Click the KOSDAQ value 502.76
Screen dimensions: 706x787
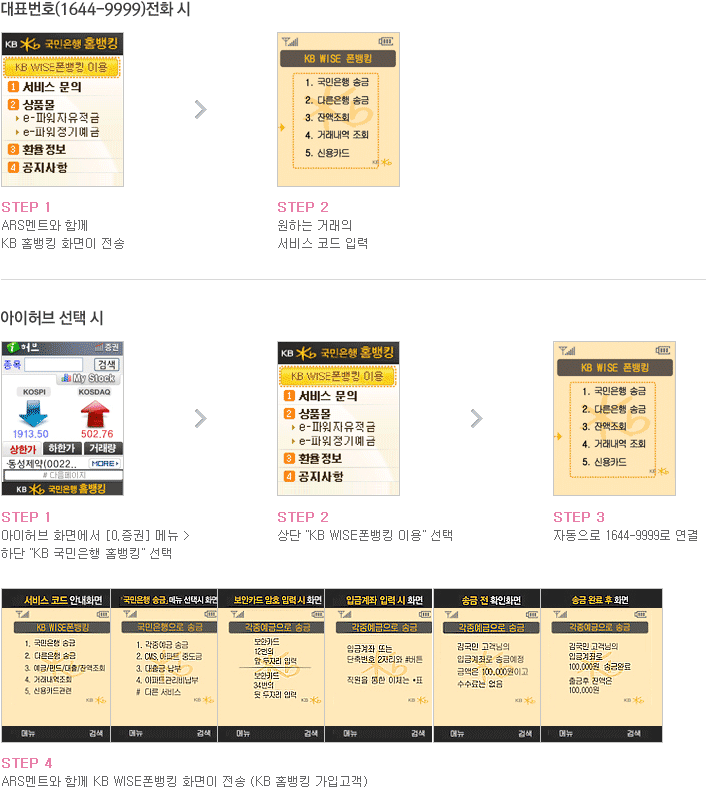pyautogui.click(x=97, y=434)
